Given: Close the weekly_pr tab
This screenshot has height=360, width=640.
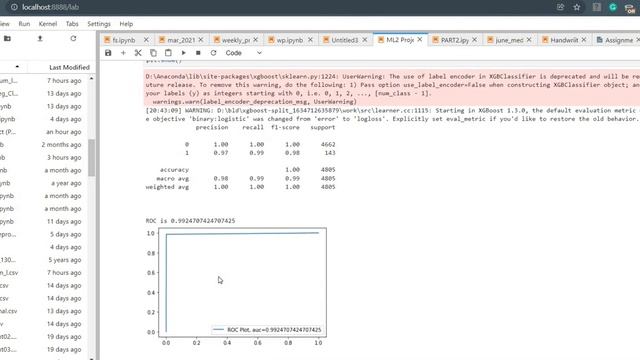Looking at the screenshot, I should pos(256,40).
